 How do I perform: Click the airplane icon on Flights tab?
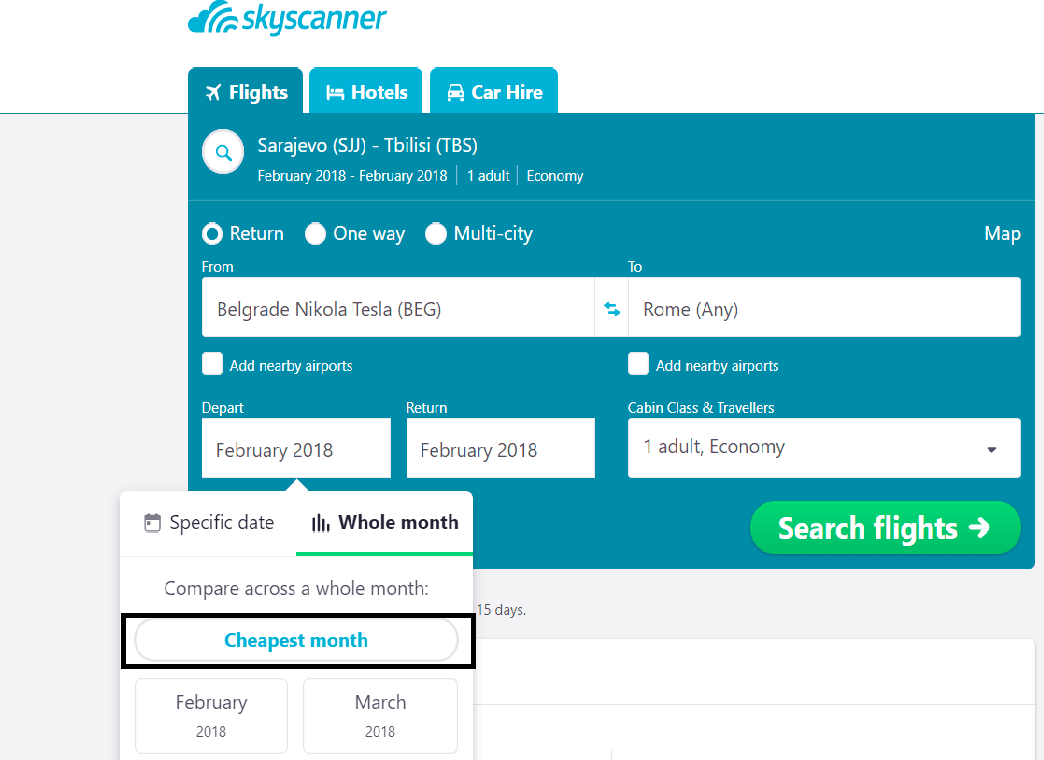pyautogui.click(x=213, y=92)
